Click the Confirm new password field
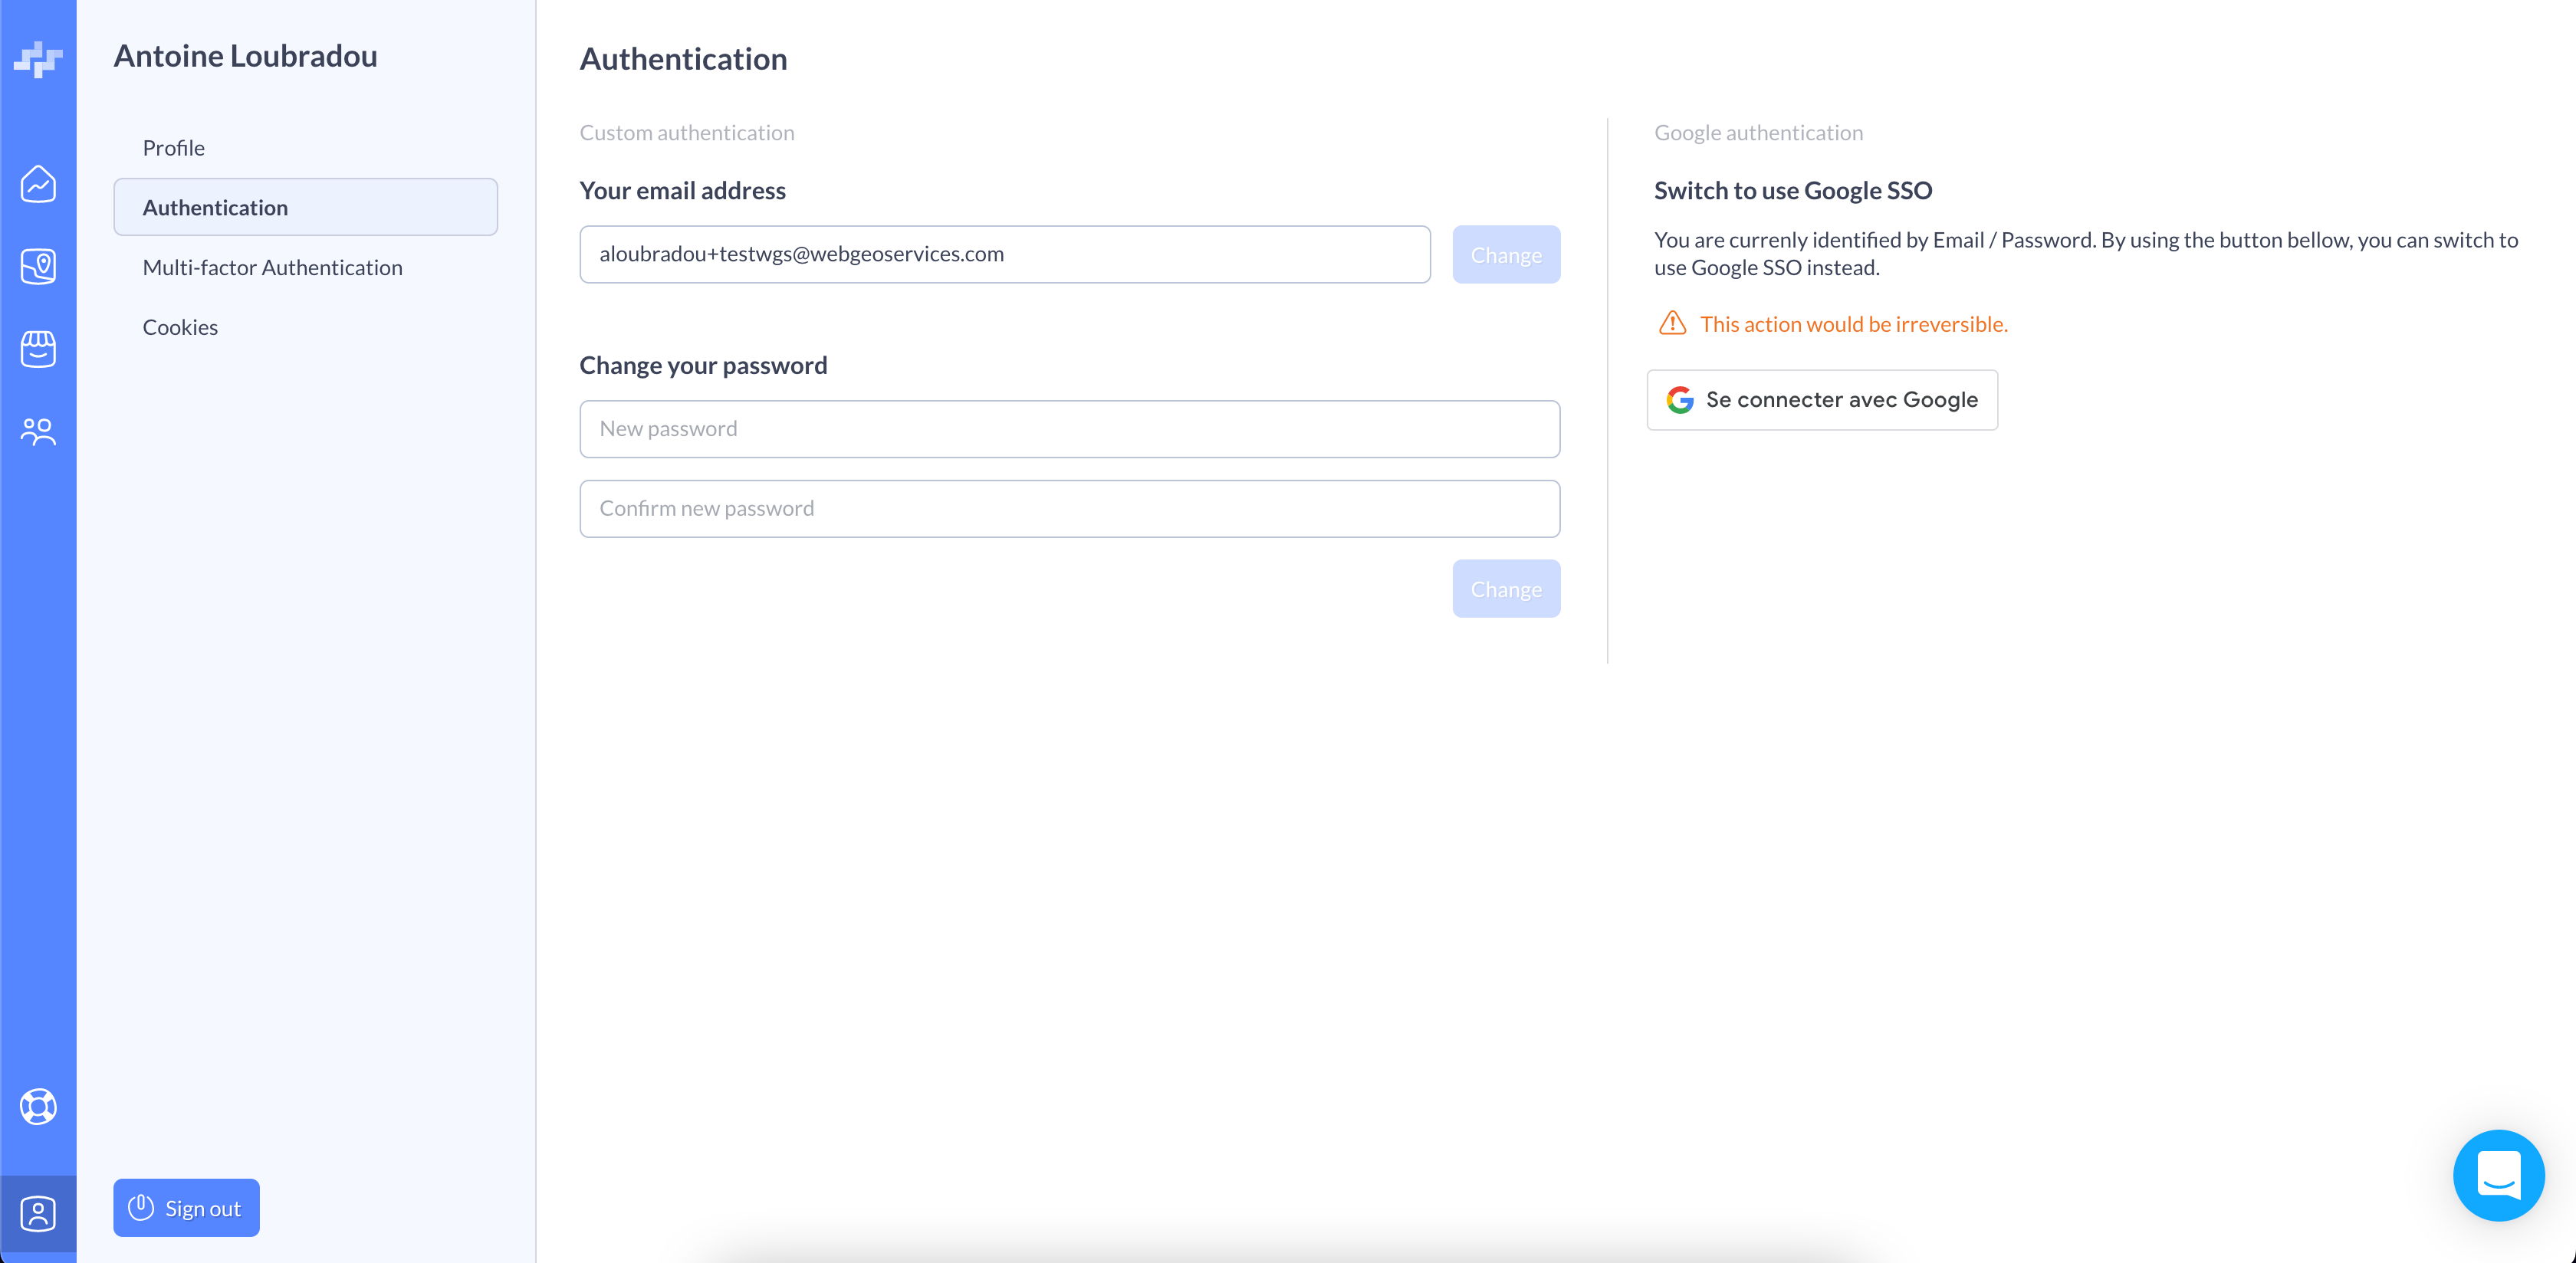2576x1263 pixels. point(1069,509)
